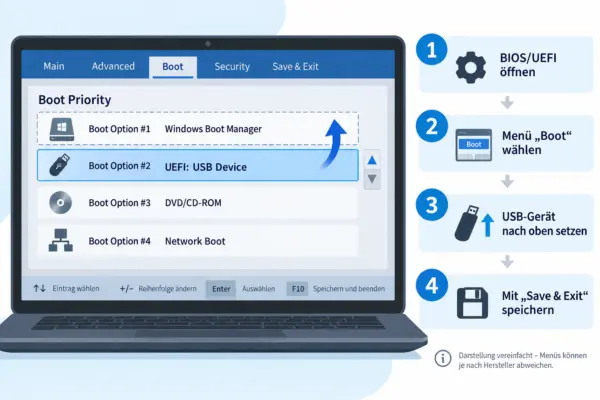The image size is (600, 400).
Task: Click the Boot menu window icon in step 2
Action: coord(474,145)
